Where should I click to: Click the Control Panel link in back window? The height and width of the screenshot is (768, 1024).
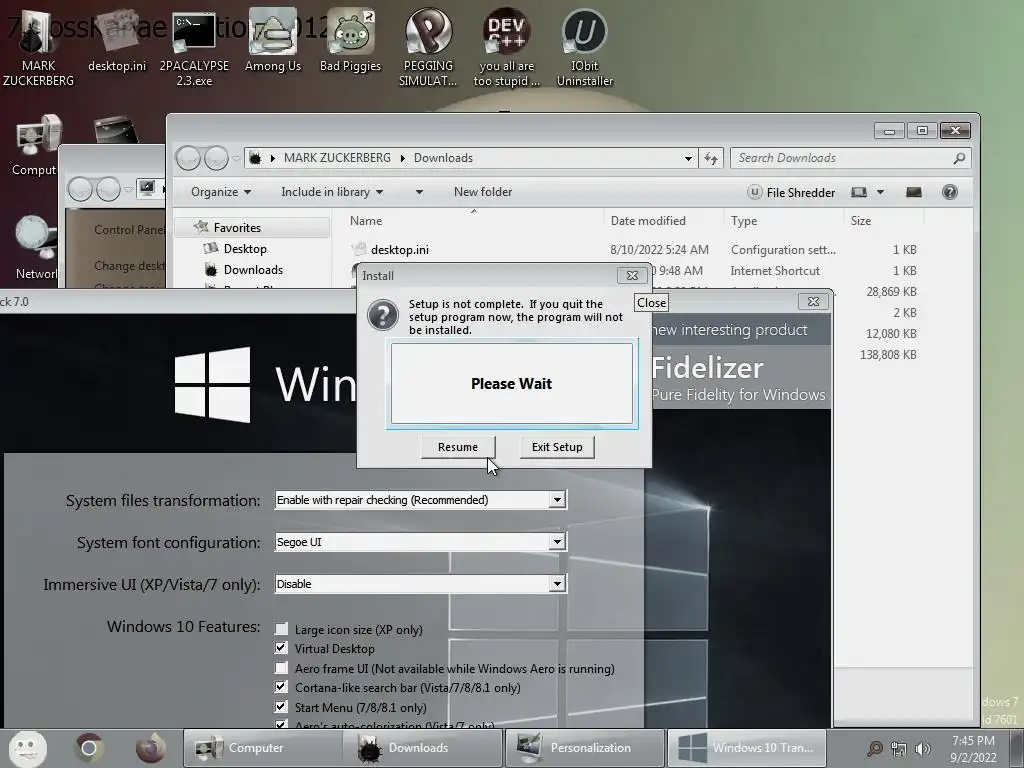click(x=129, y=230)
